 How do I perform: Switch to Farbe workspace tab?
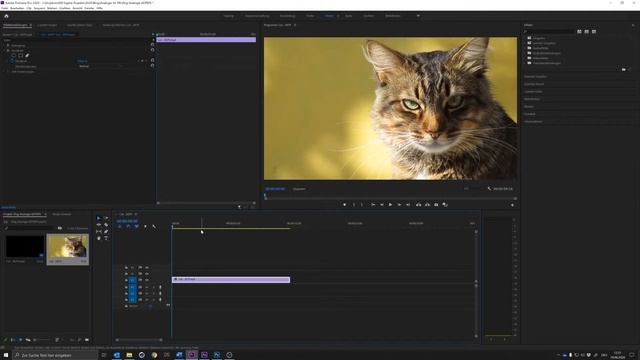pyautogui.click(x=310, y=16)
